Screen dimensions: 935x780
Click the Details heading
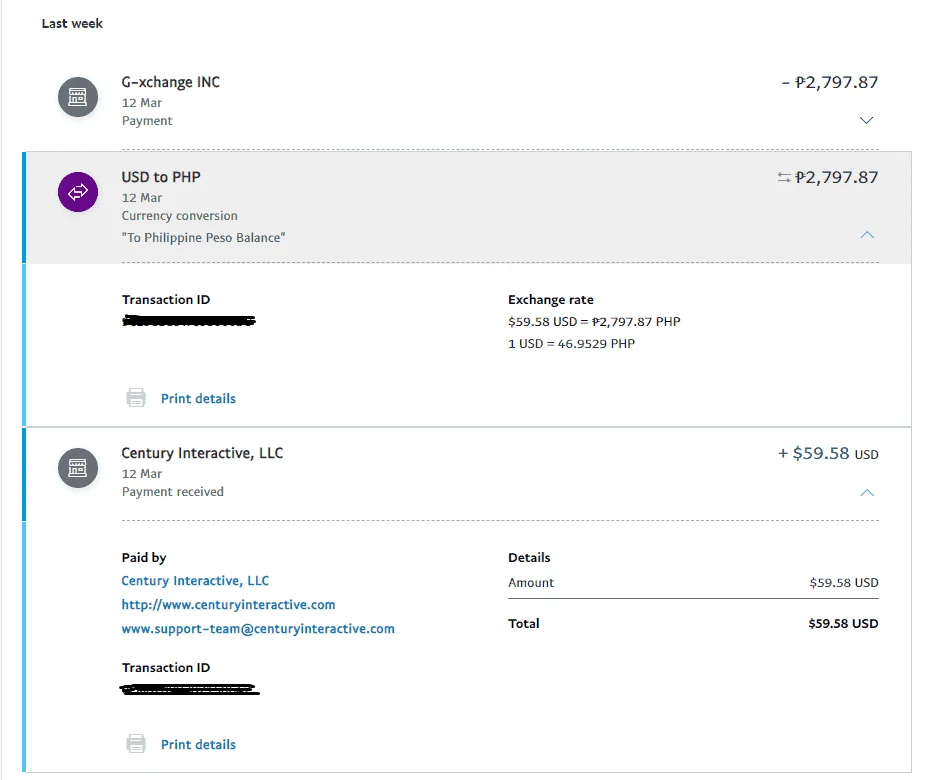pyautogui.click(x=529, y=558)
